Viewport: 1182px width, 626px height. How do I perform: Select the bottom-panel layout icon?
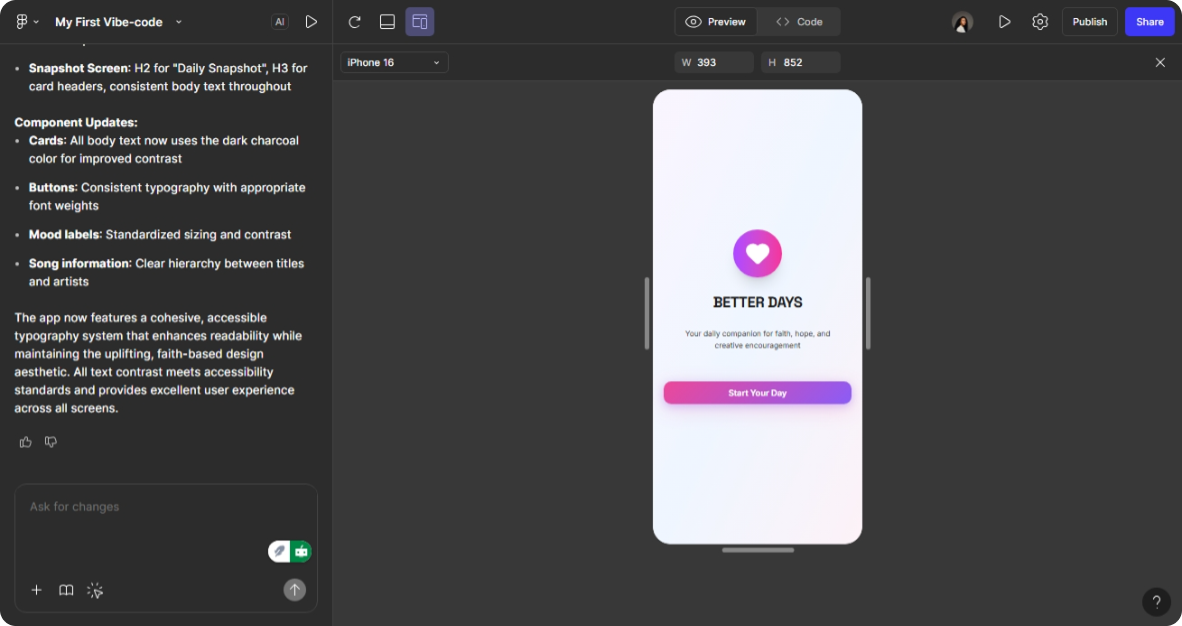[x=387, y=21]
